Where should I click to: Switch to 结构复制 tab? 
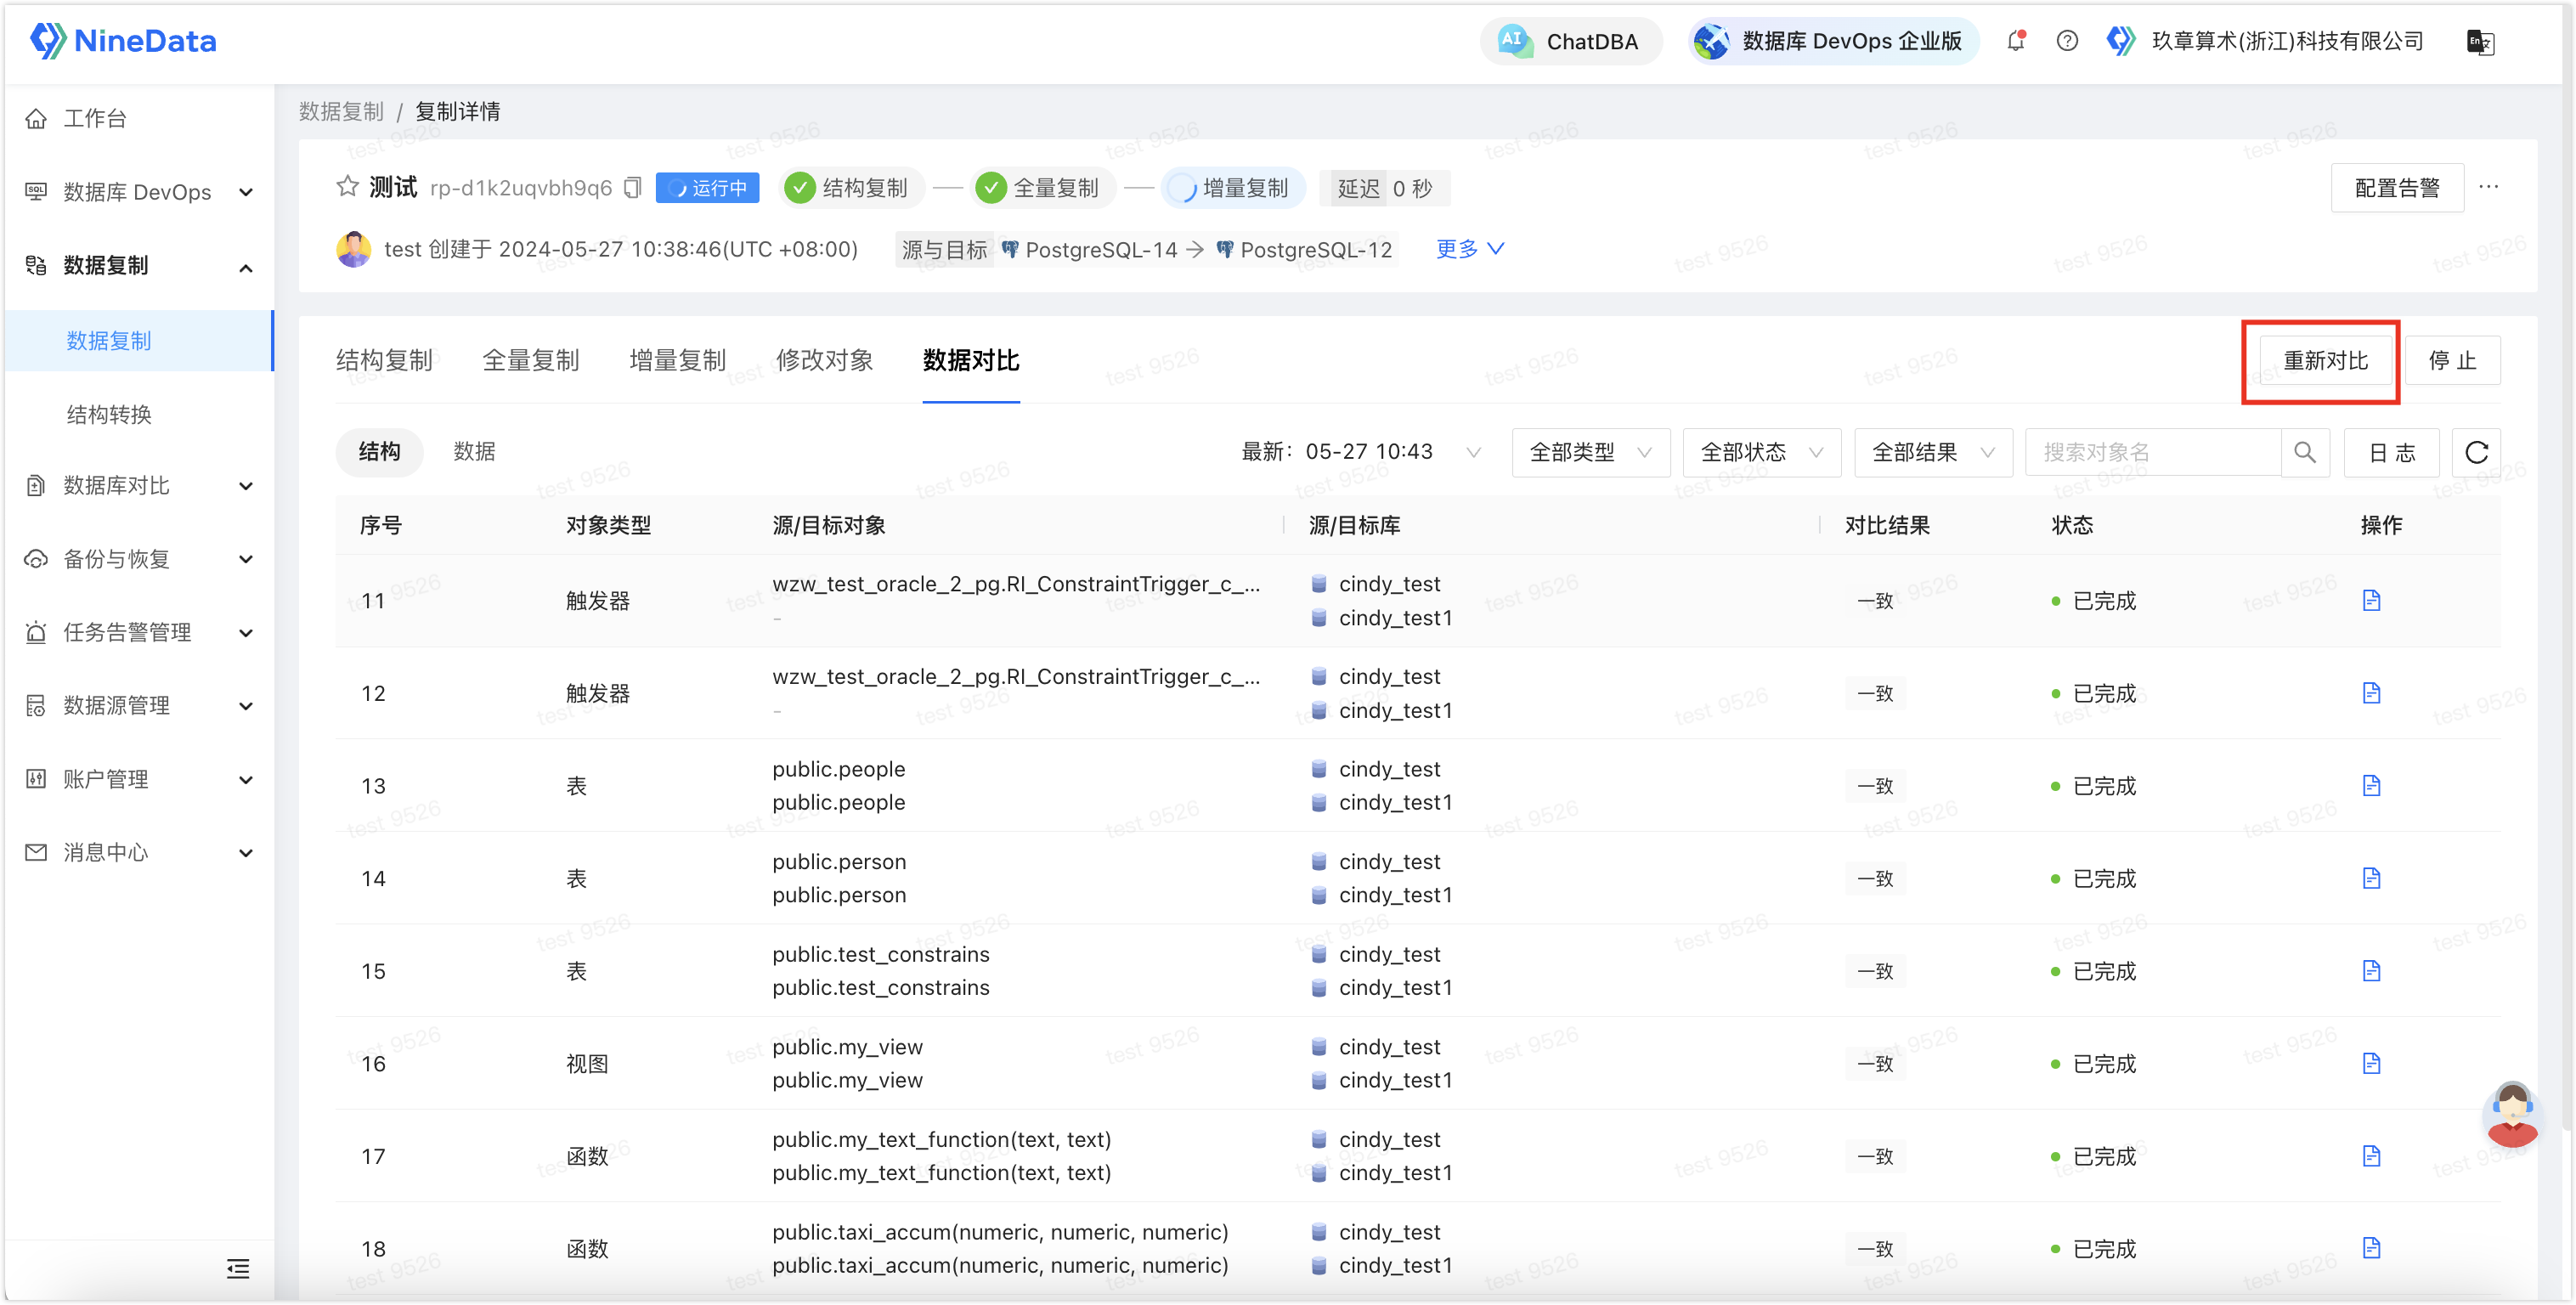[x=384, y=361]
